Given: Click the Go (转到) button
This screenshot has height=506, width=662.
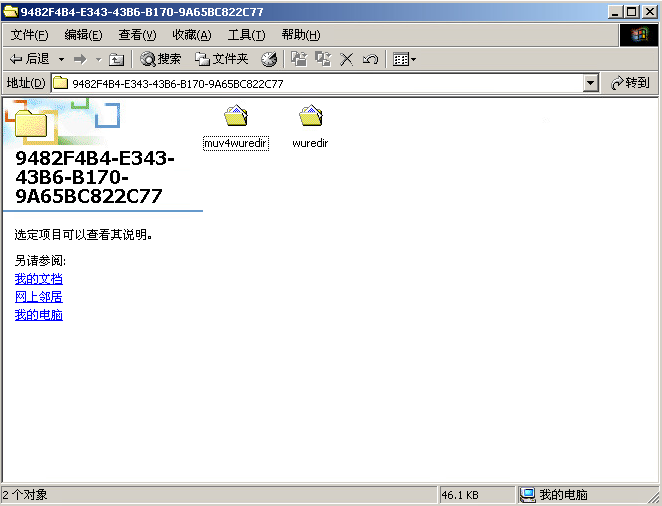Looking at the screenshot, I should pyautogui.click(x=630, y=83).
